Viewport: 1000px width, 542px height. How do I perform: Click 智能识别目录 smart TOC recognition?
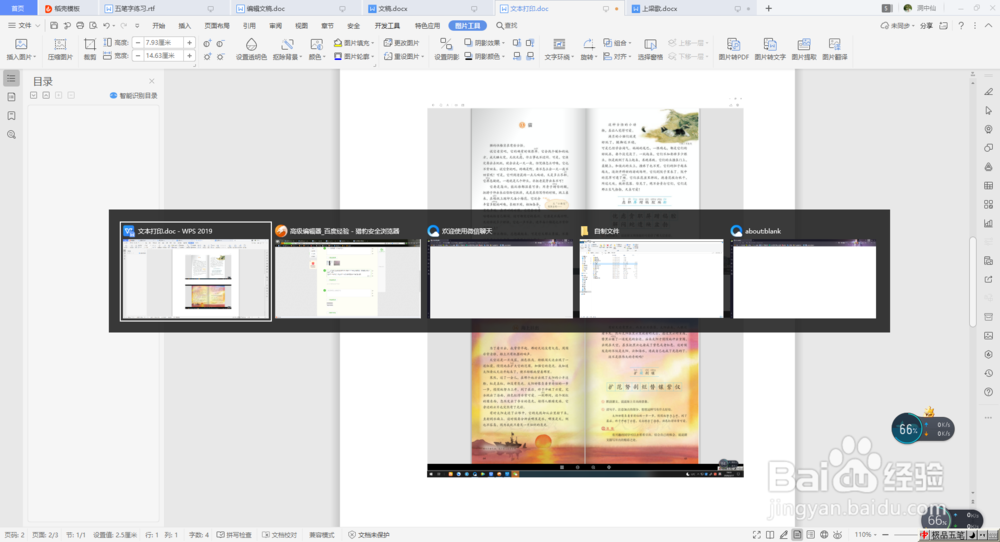(133, 96)
